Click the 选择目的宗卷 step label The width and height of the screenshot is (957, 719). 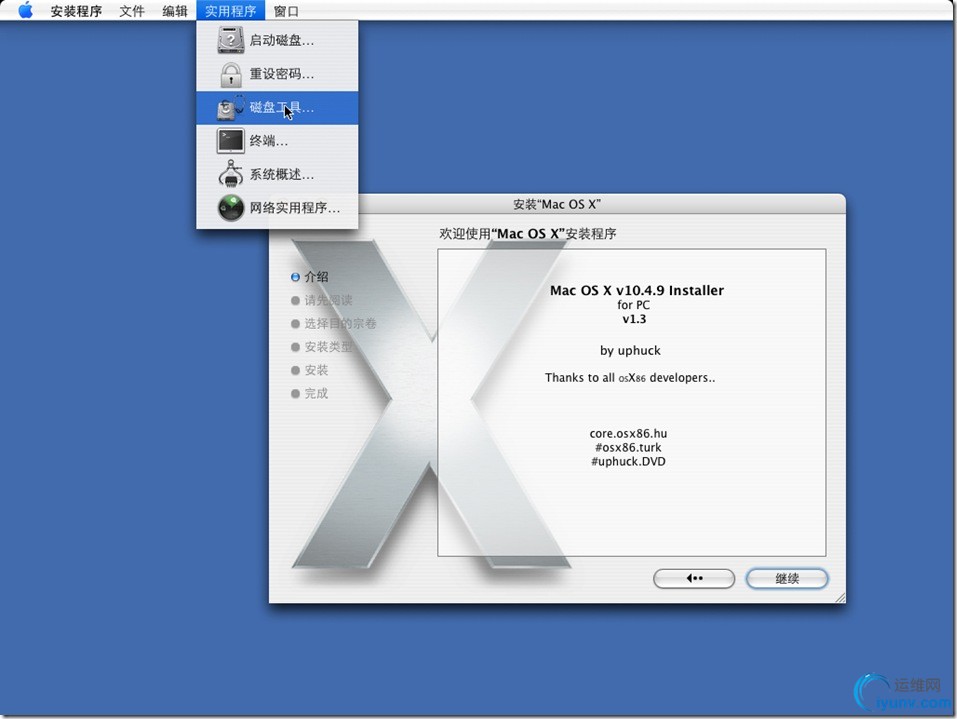coord(341,323)
